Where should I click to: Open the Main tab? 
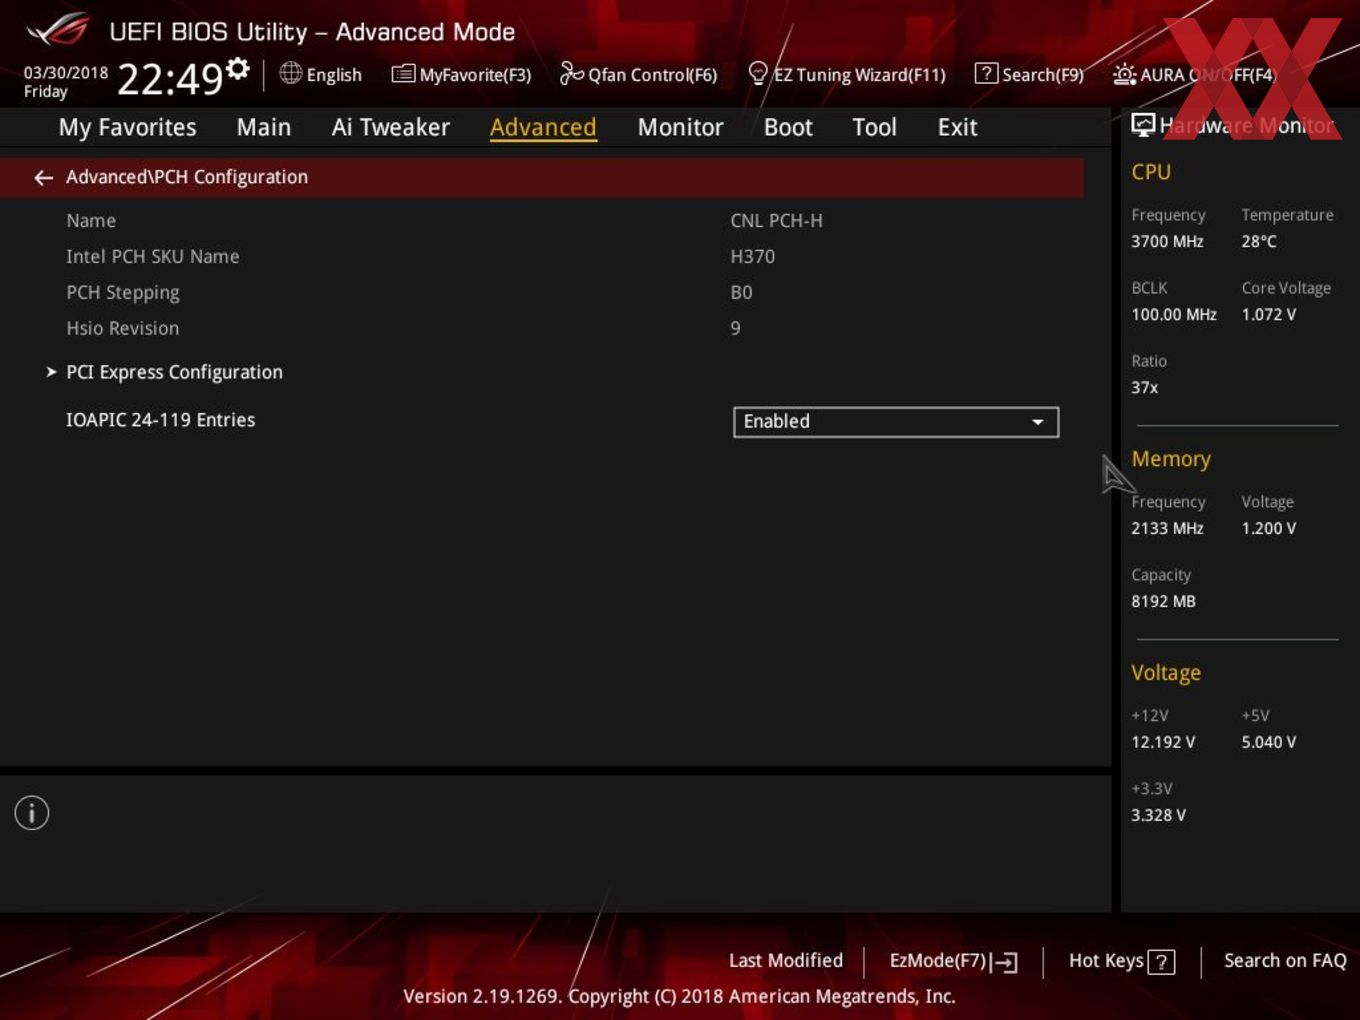pyautogui.click(x=264, y=127)
